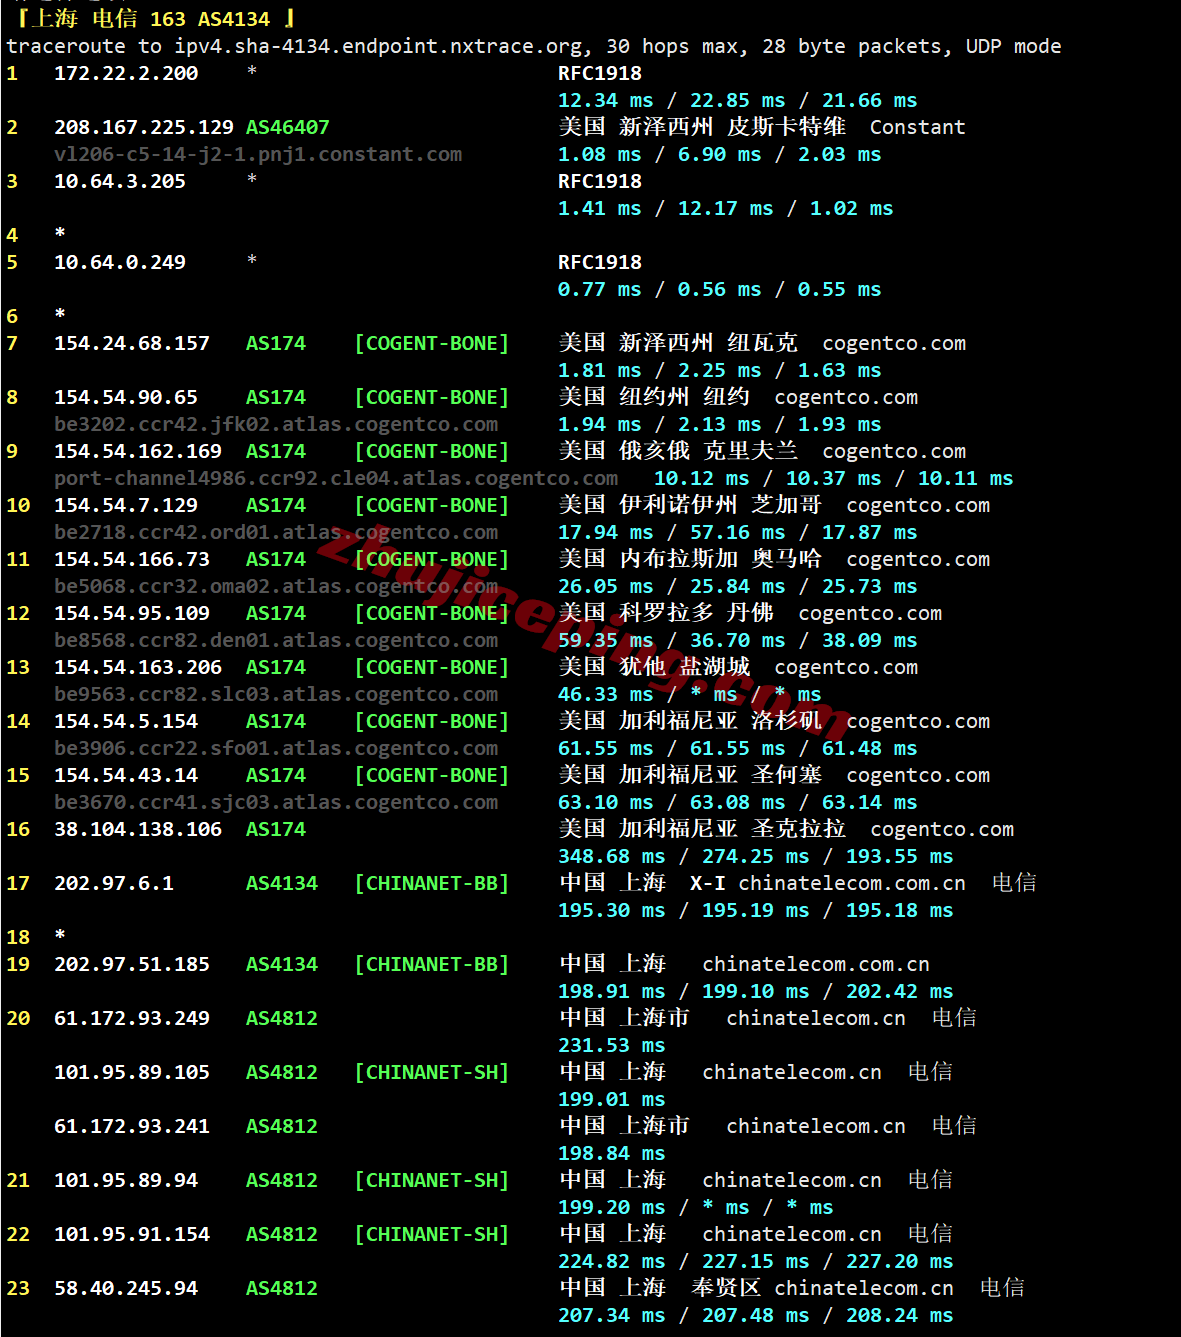Click 'chinatelecom.com.cn' on hop 17
This screenshot has height=1337, width=1181.
pyautogui.click(x=852, y=883)
